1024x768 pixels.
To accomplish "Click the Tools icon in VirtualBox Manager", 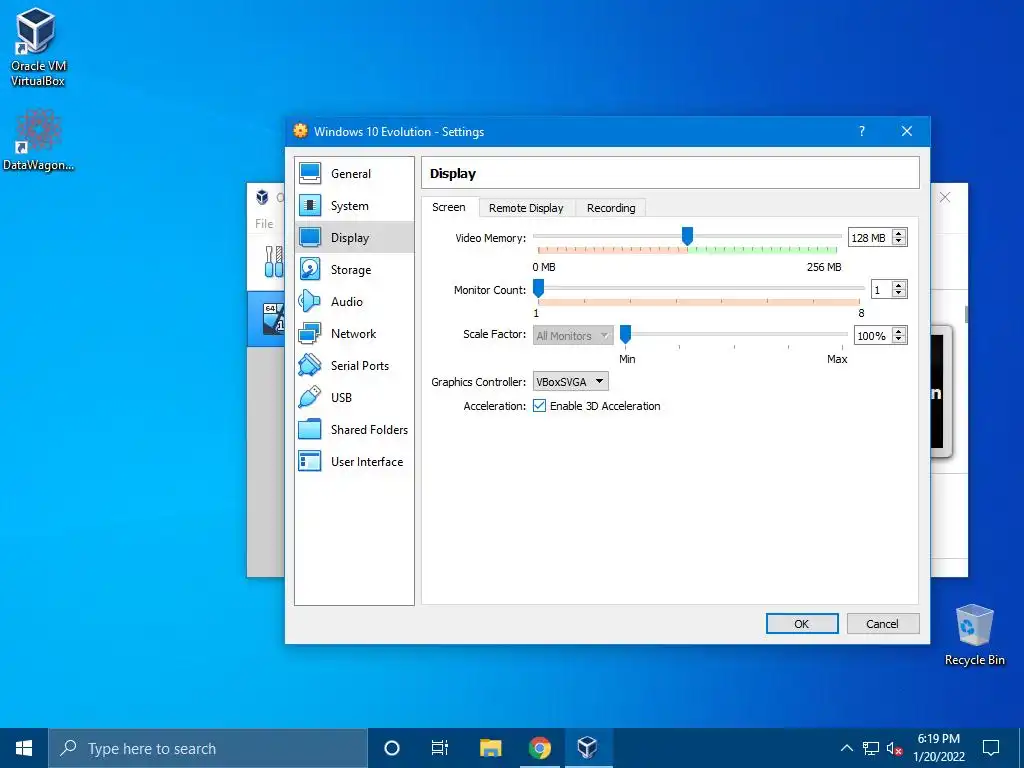I will [273, 261].
